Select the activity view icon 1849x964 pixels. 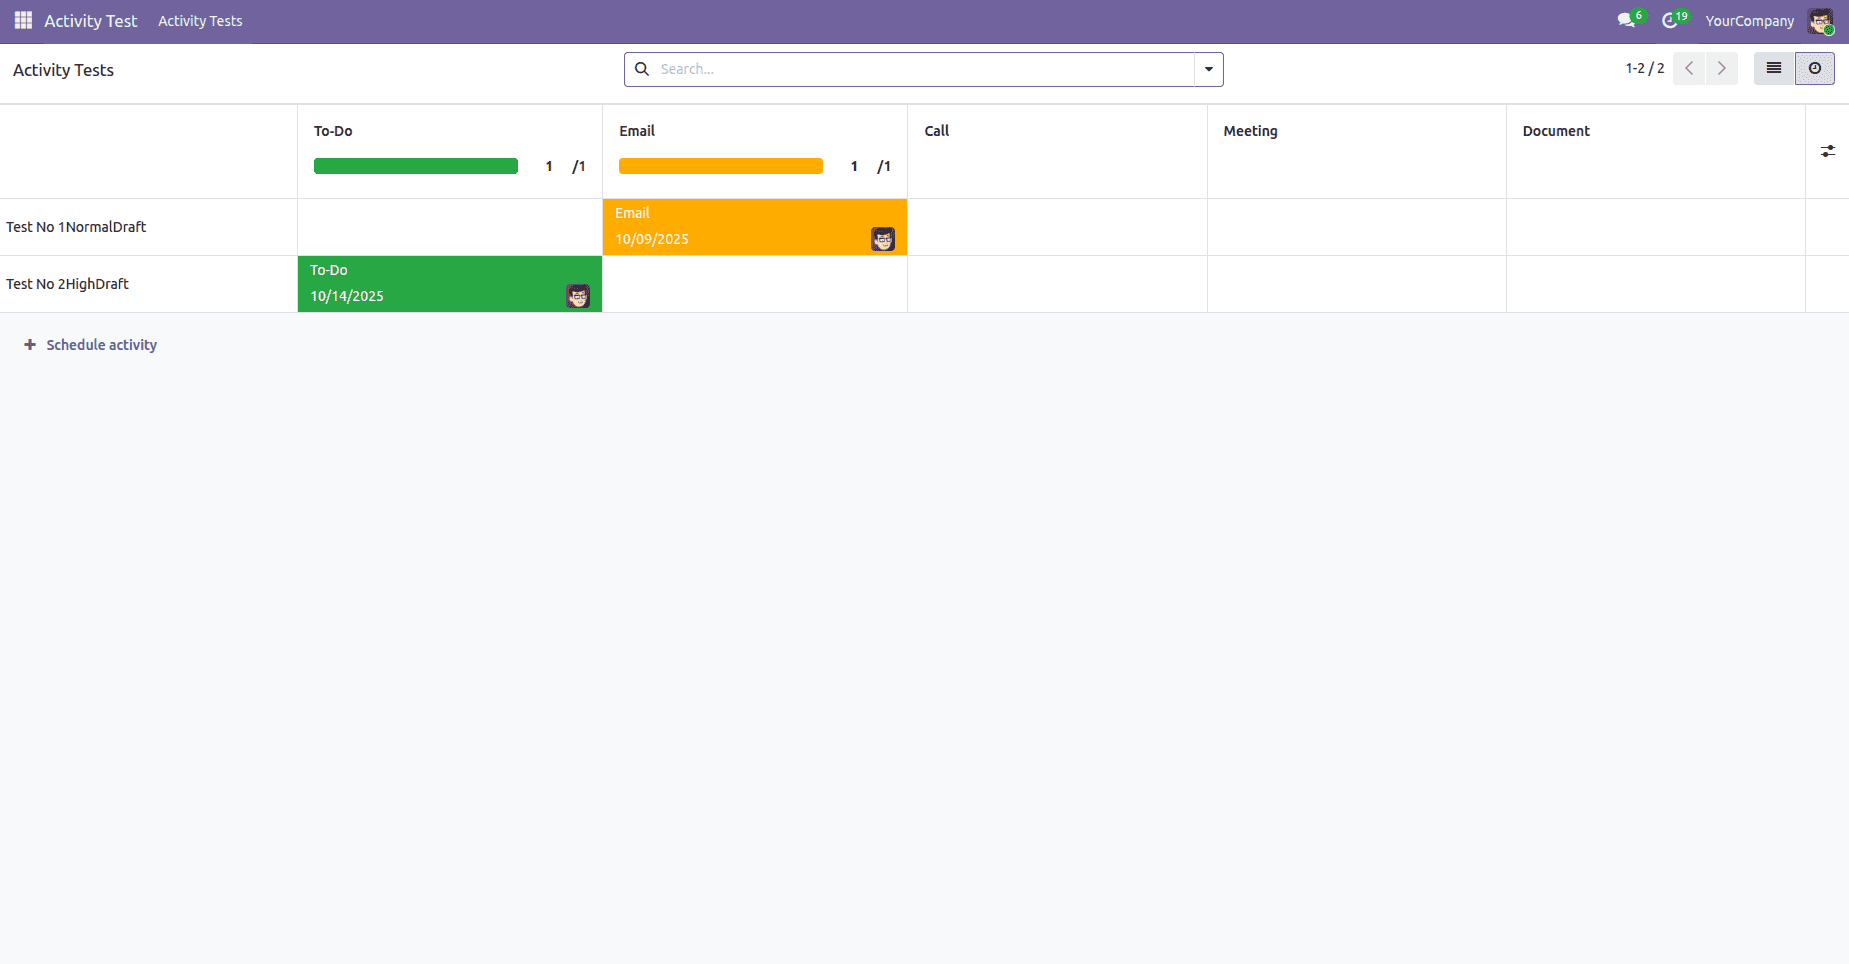coord(1815,68)
